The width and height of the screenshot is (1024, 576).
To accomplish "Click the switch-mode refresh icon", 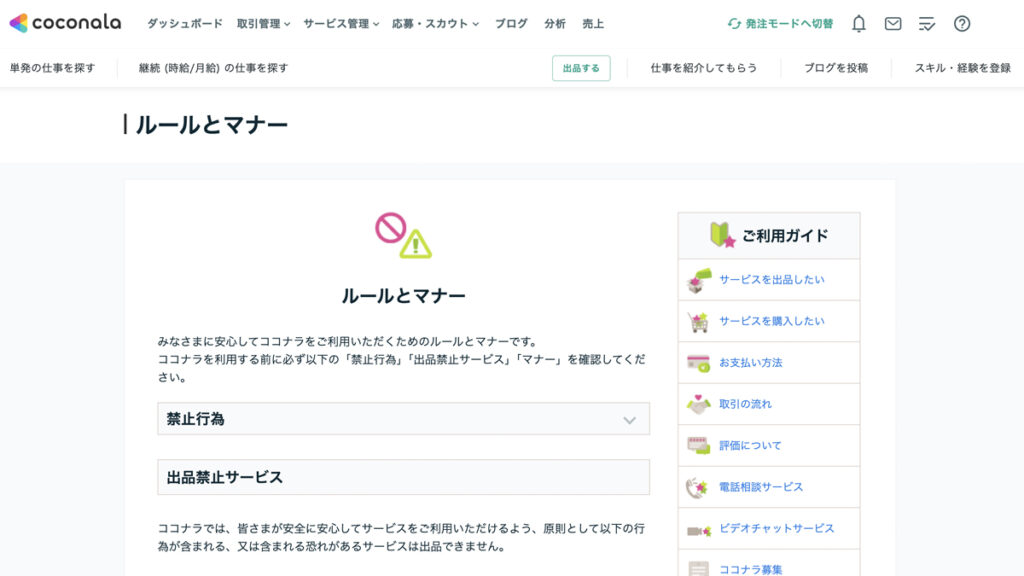I will point(734,24).
